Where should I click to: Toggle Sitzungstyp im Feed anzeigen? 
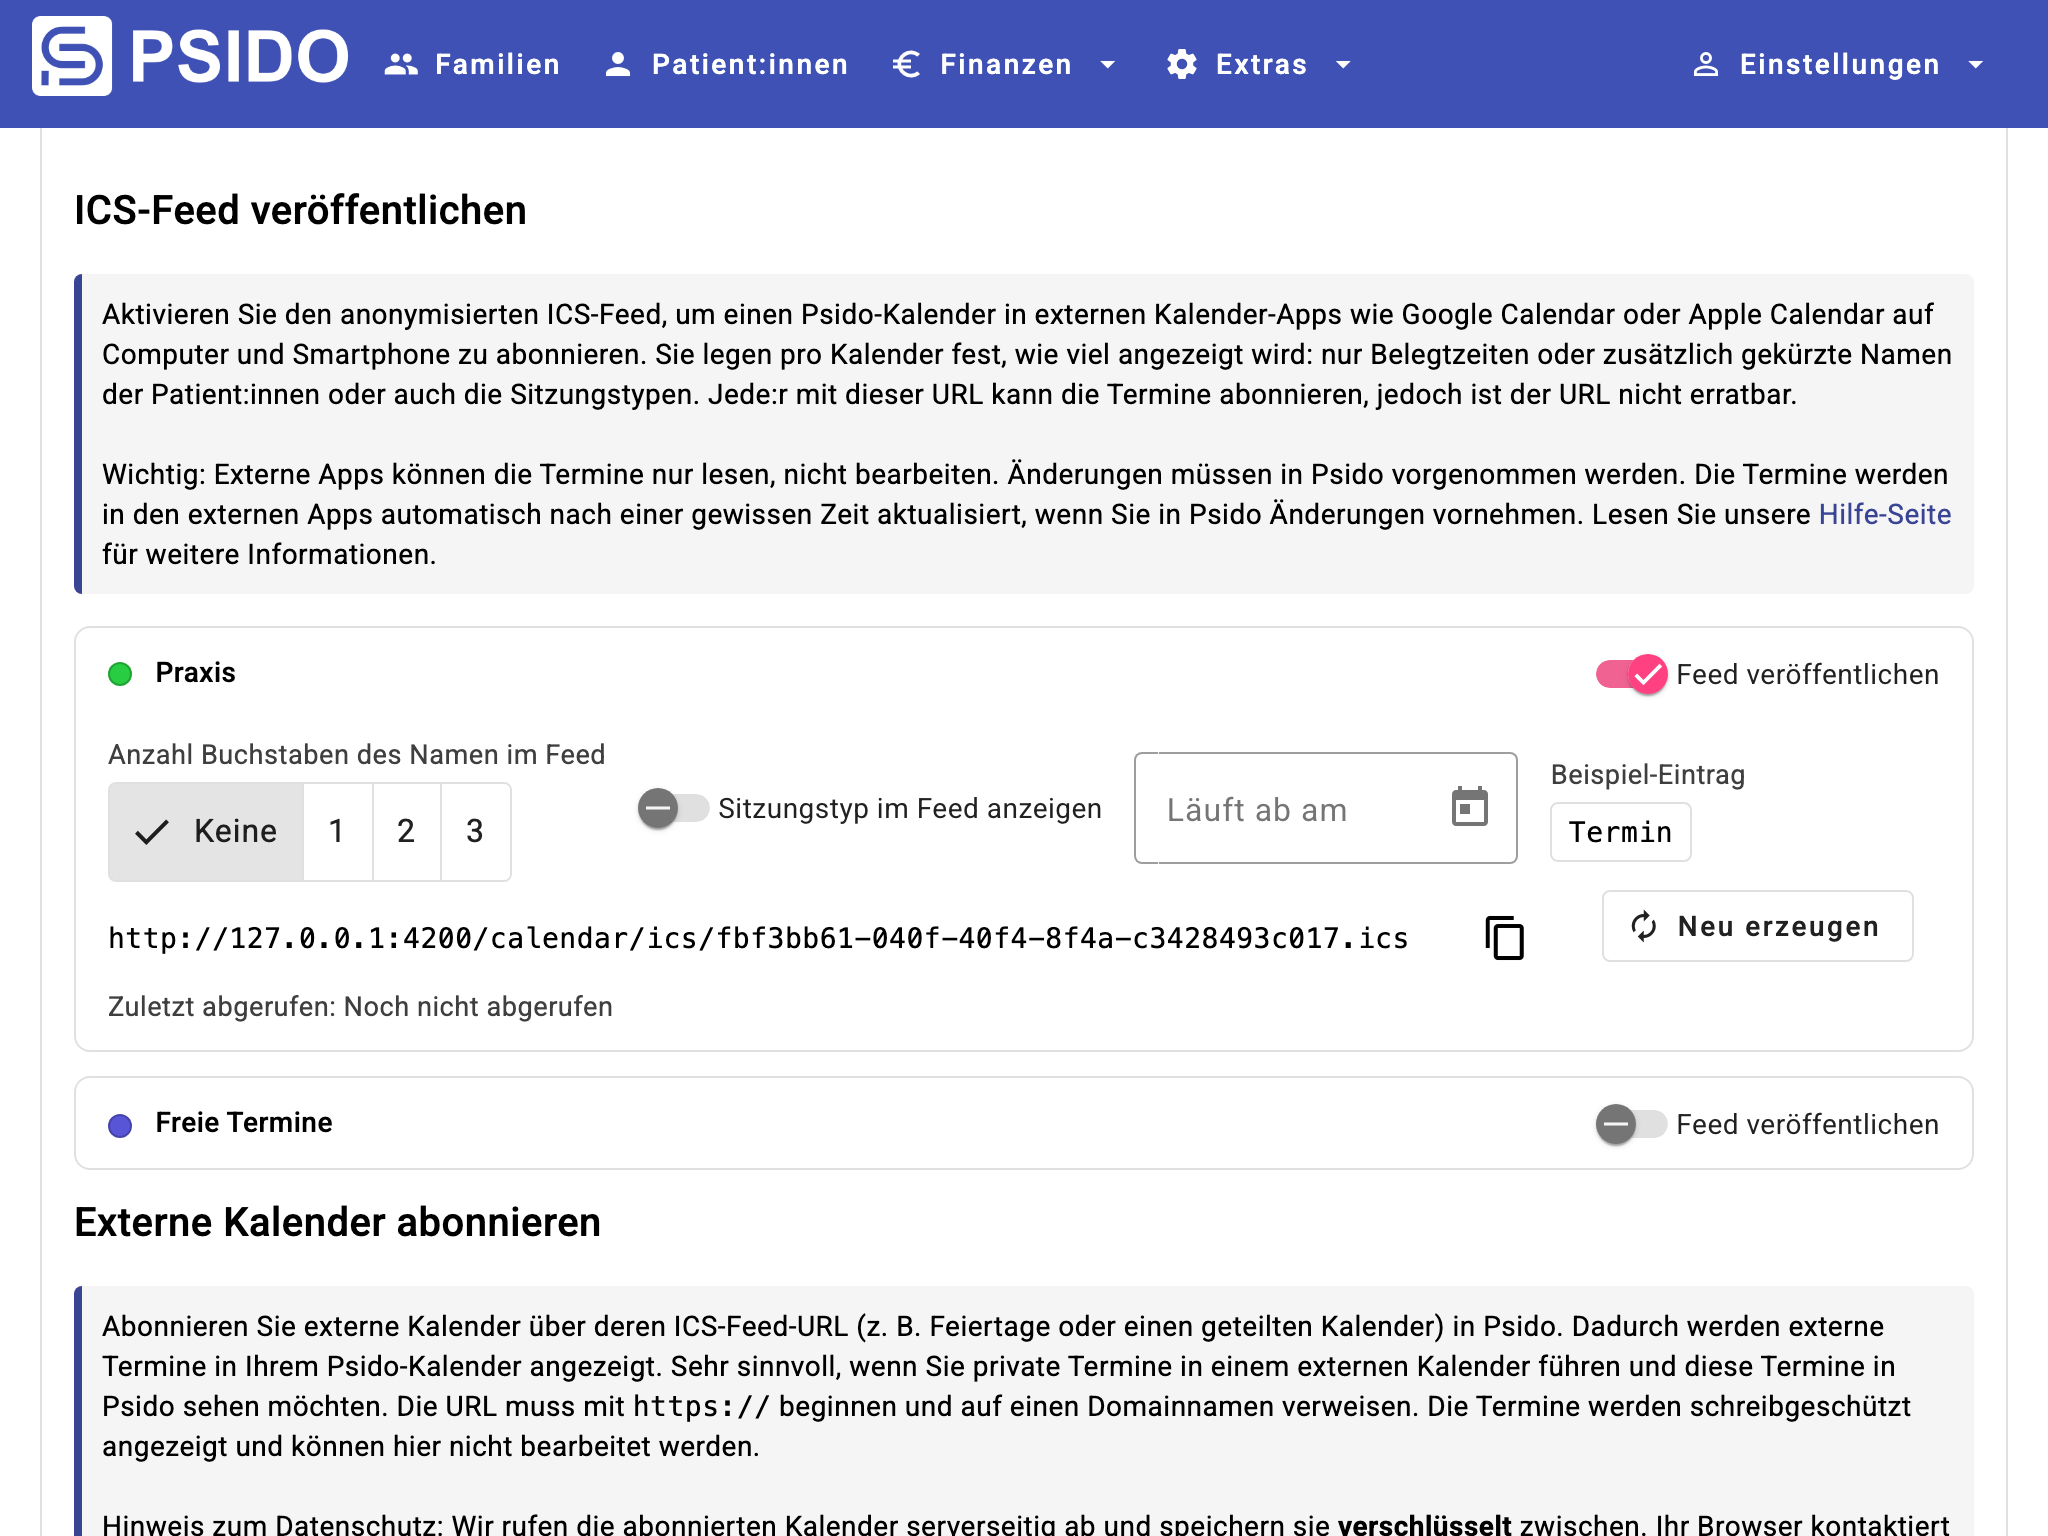tap(673, 808)
